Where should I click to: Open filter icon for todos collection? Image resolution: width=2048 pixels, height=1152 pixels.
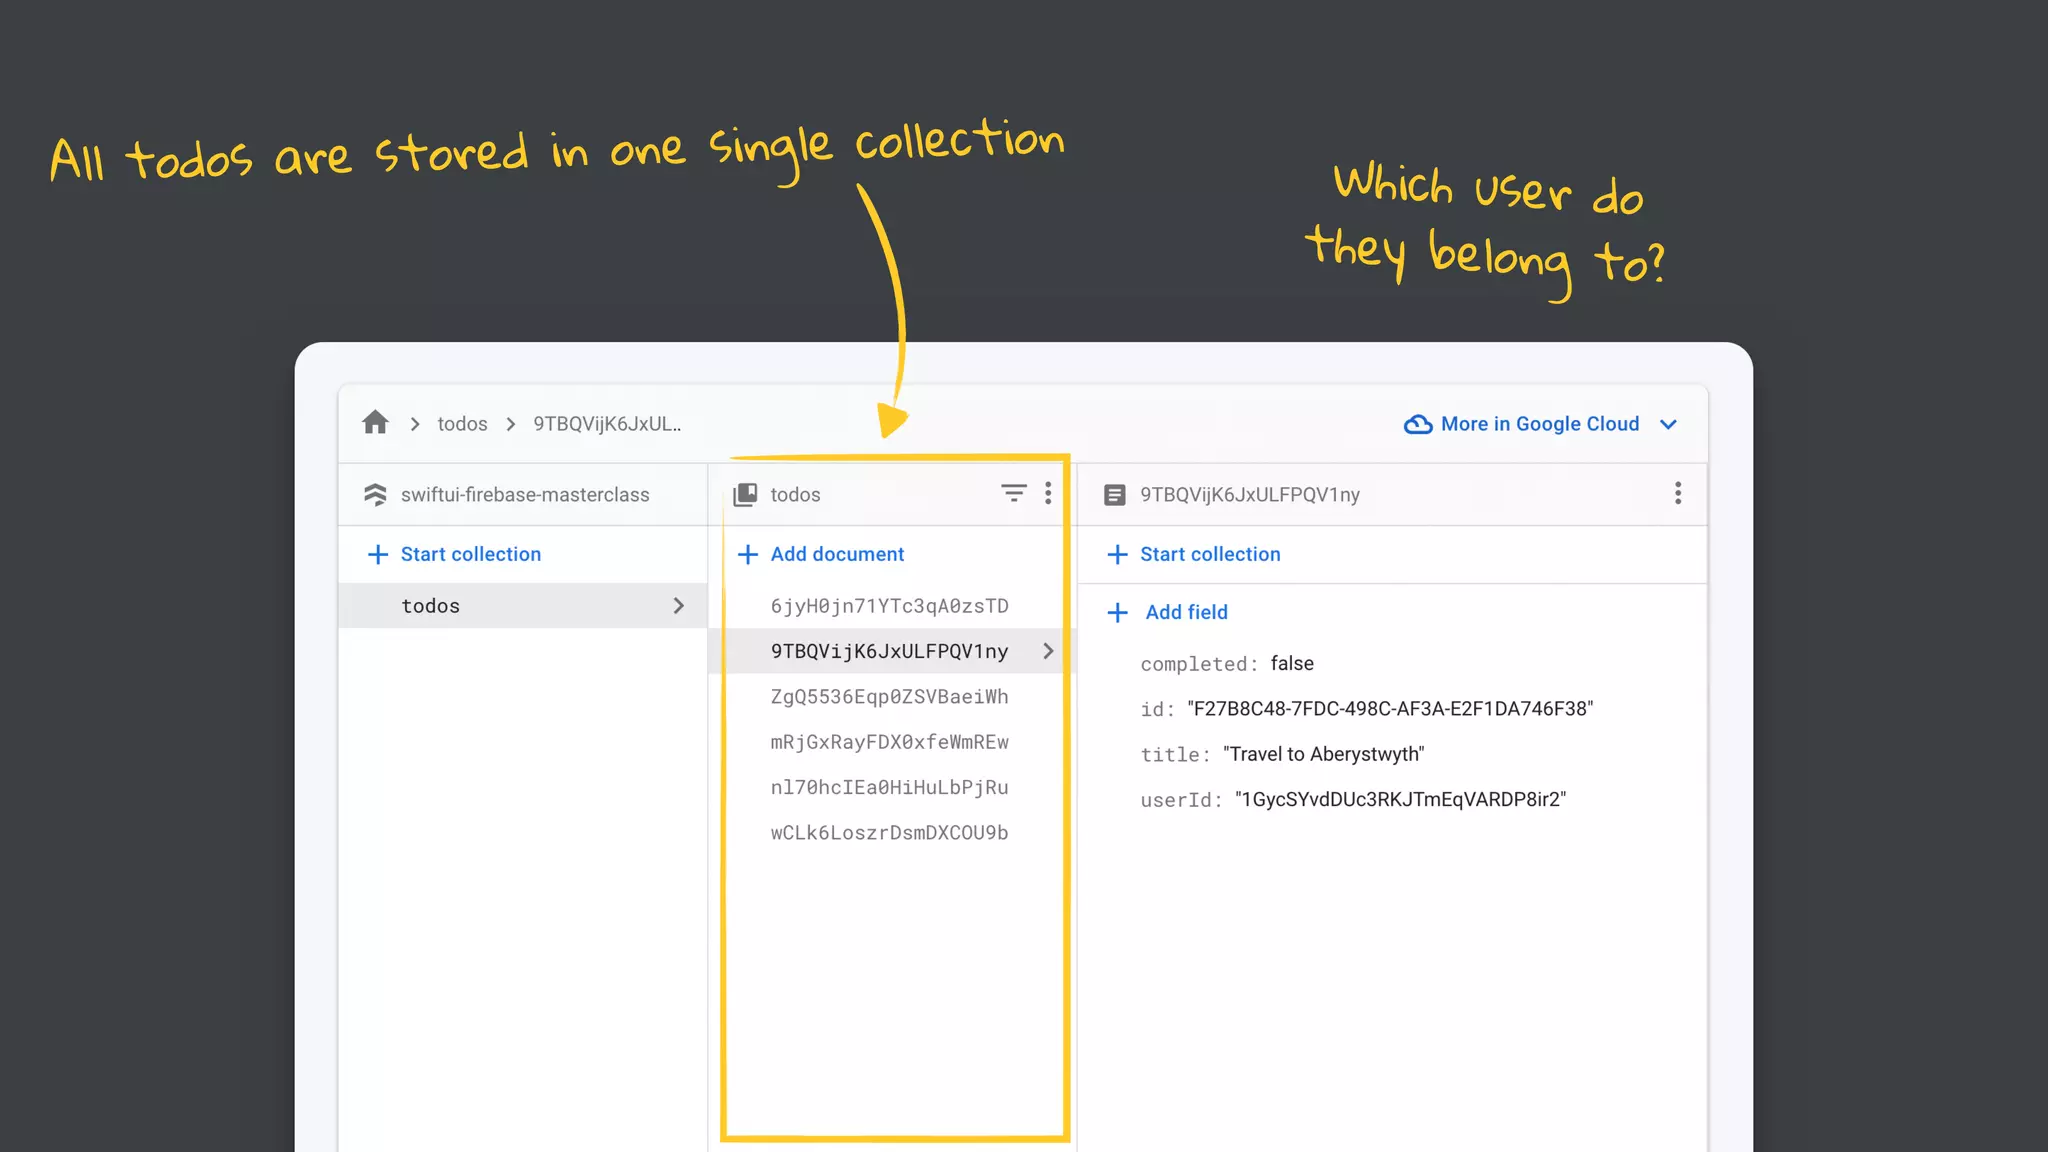pos(1013,493)
